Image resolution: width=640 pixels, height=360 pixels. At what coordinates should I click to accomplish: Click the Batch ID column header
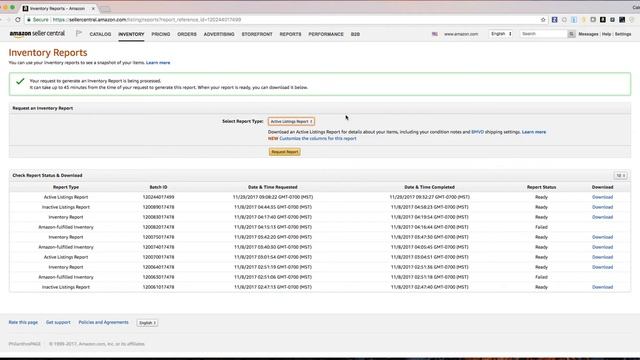pyautogui.click(x=158, y=187)
